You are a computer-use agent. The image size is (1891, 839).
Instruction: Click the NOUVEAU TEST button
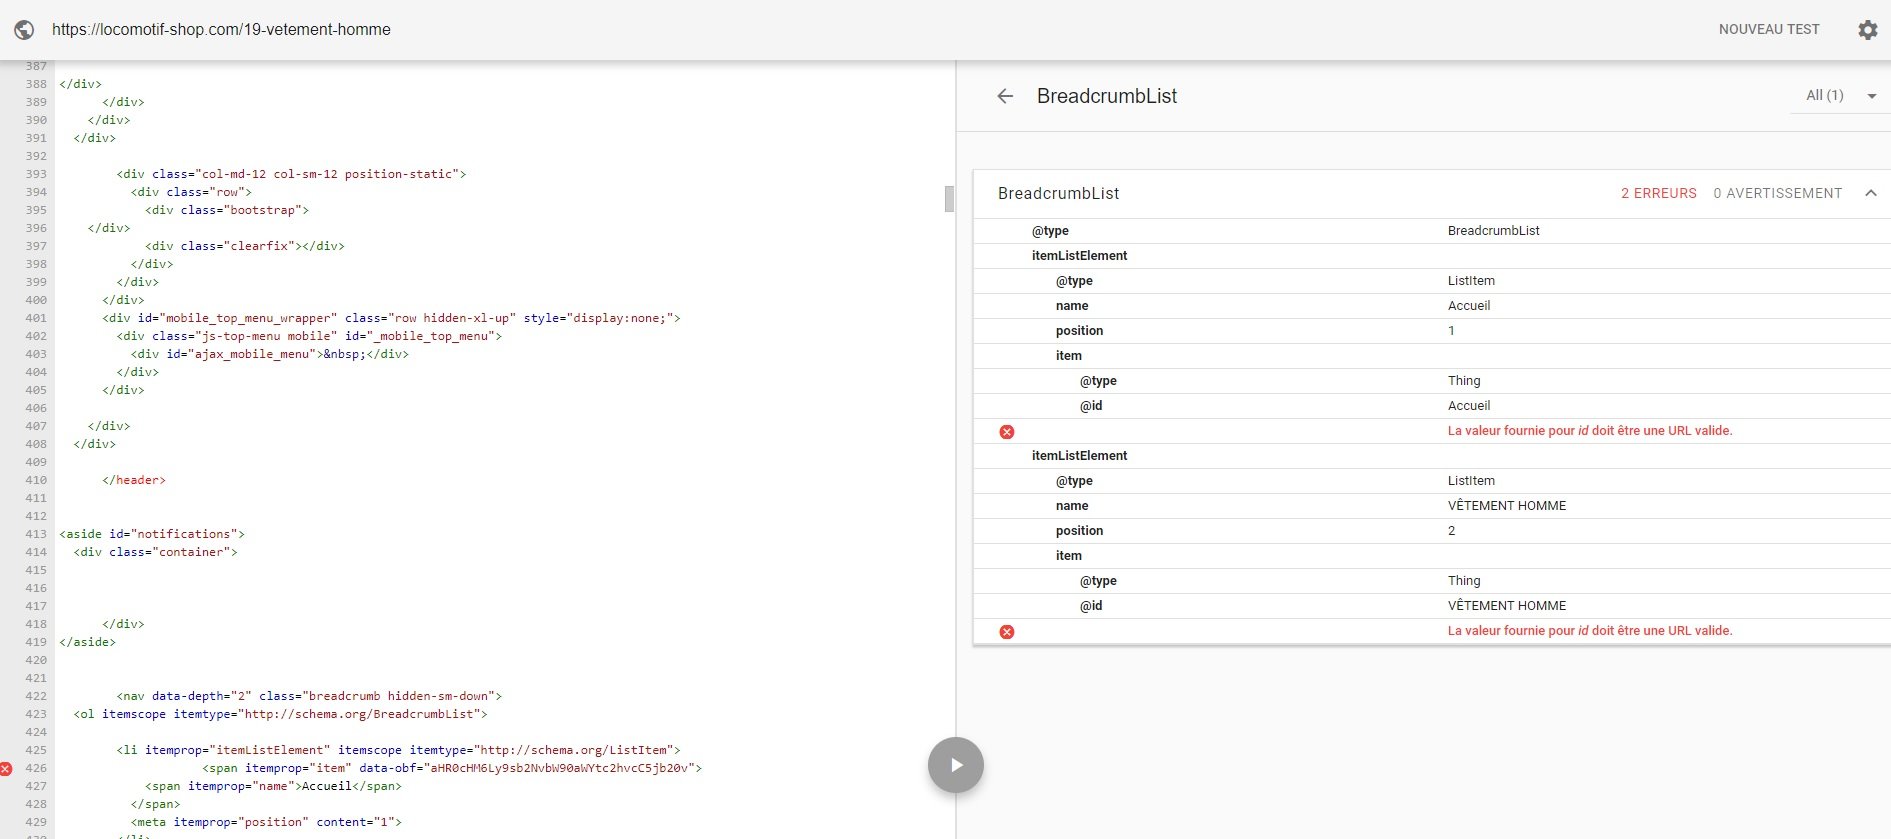tap(1769, 30)
